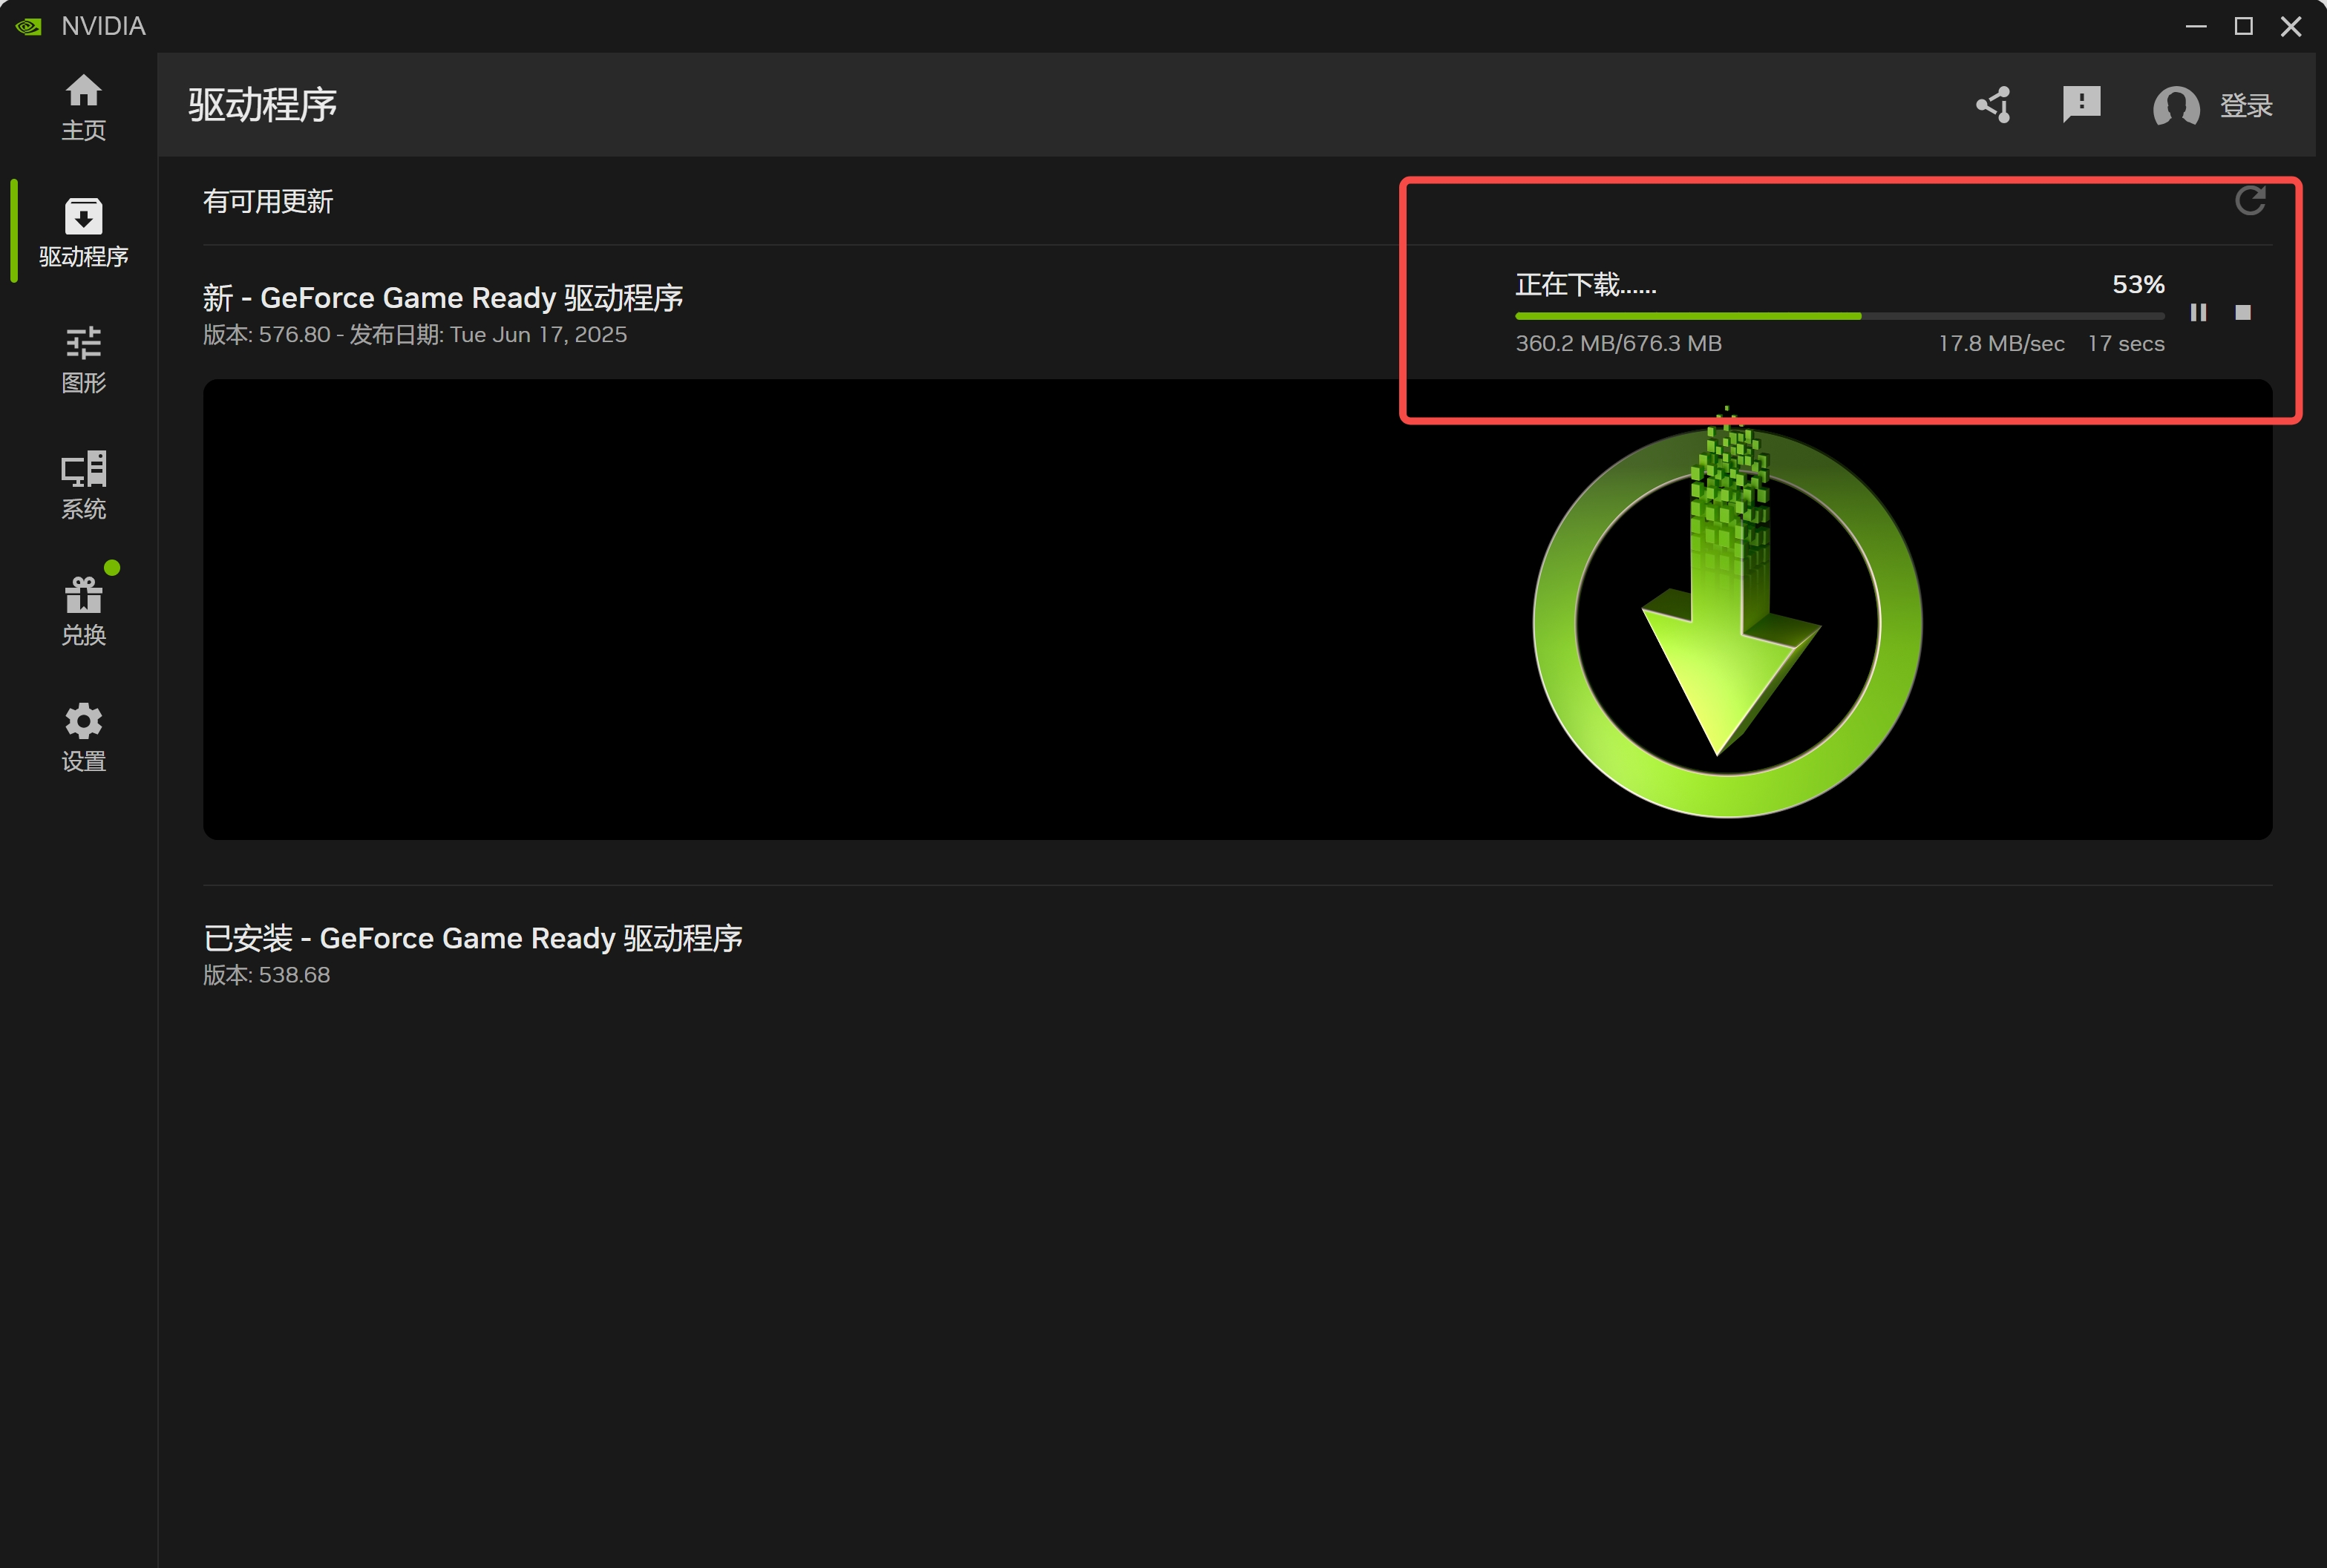Click the NVIDIA logo in title bar

coord(28,26)
